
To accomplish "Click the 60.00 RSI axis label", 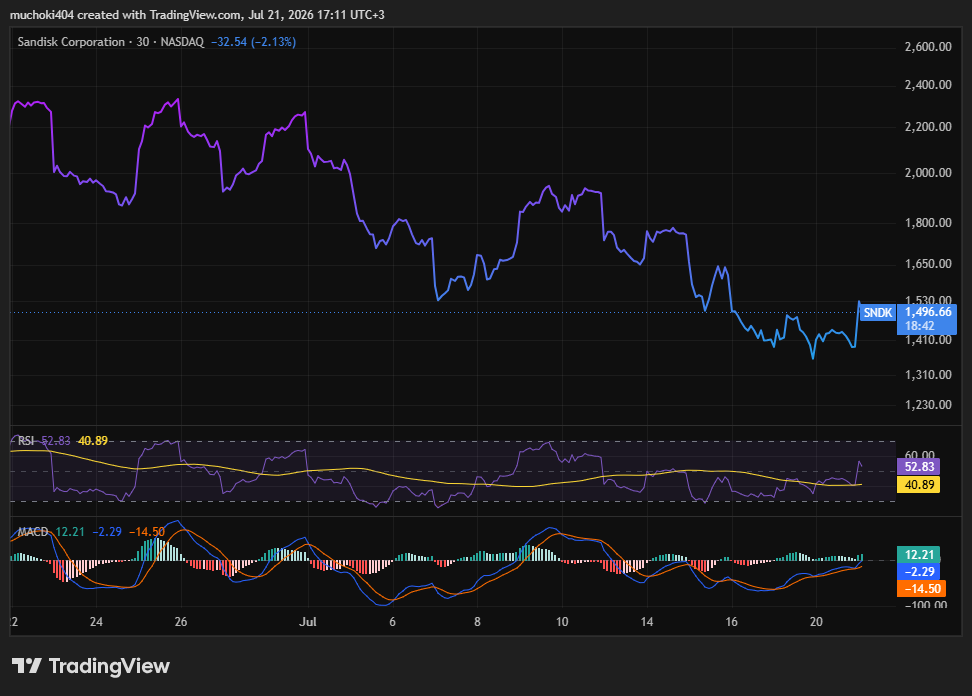I will tap(920, 455).
